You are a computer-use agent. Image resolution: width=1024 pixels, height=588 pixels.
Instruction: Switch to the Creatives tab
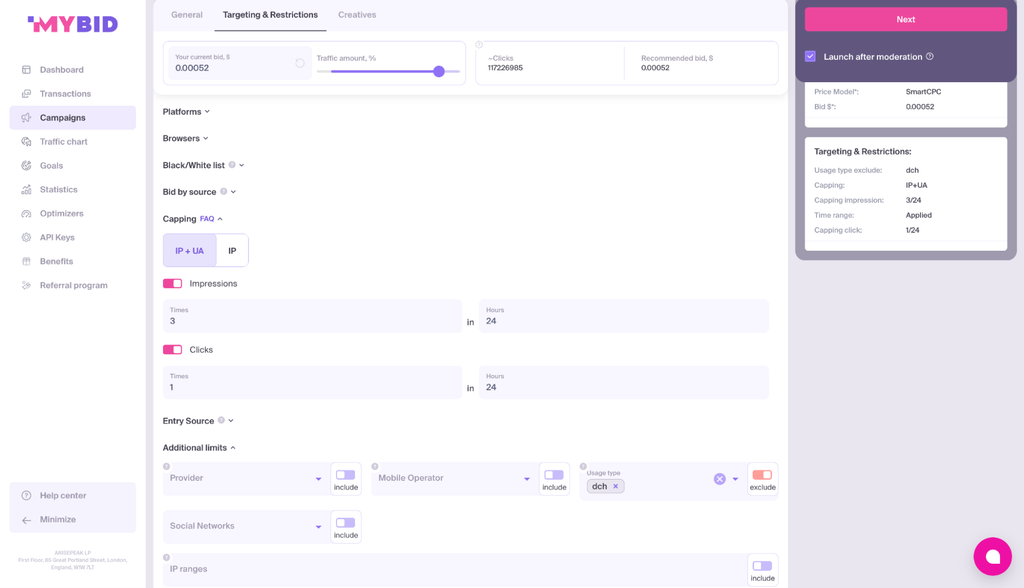(x=357, y=15)
